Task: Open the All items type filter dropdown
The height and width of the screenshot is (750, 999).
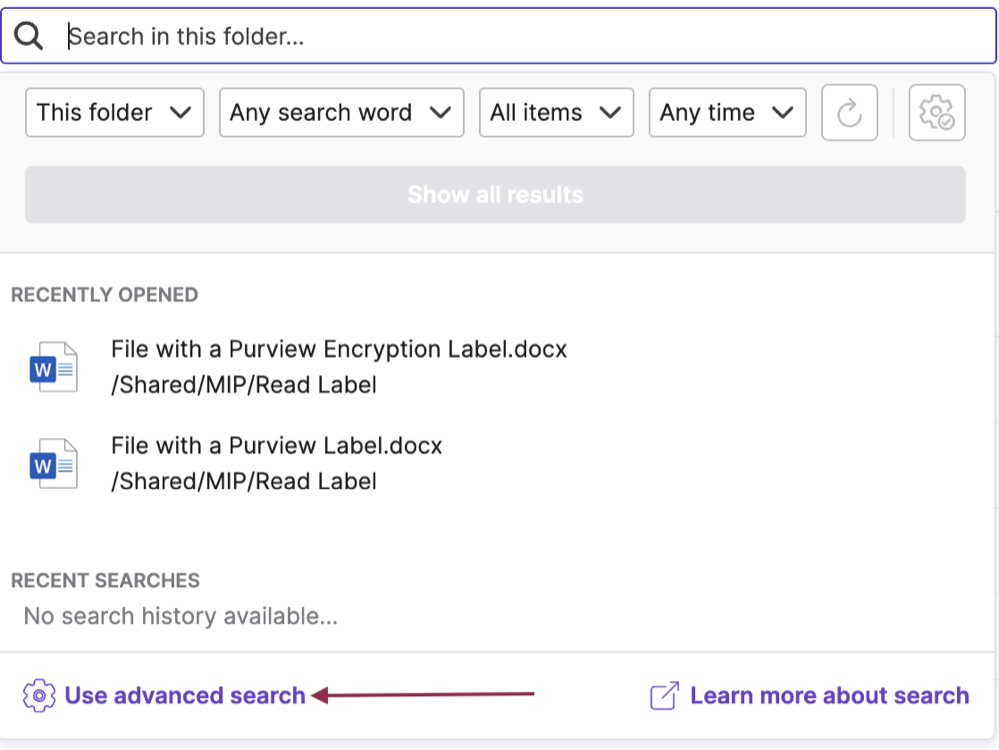Action: (x=556, y=112)
